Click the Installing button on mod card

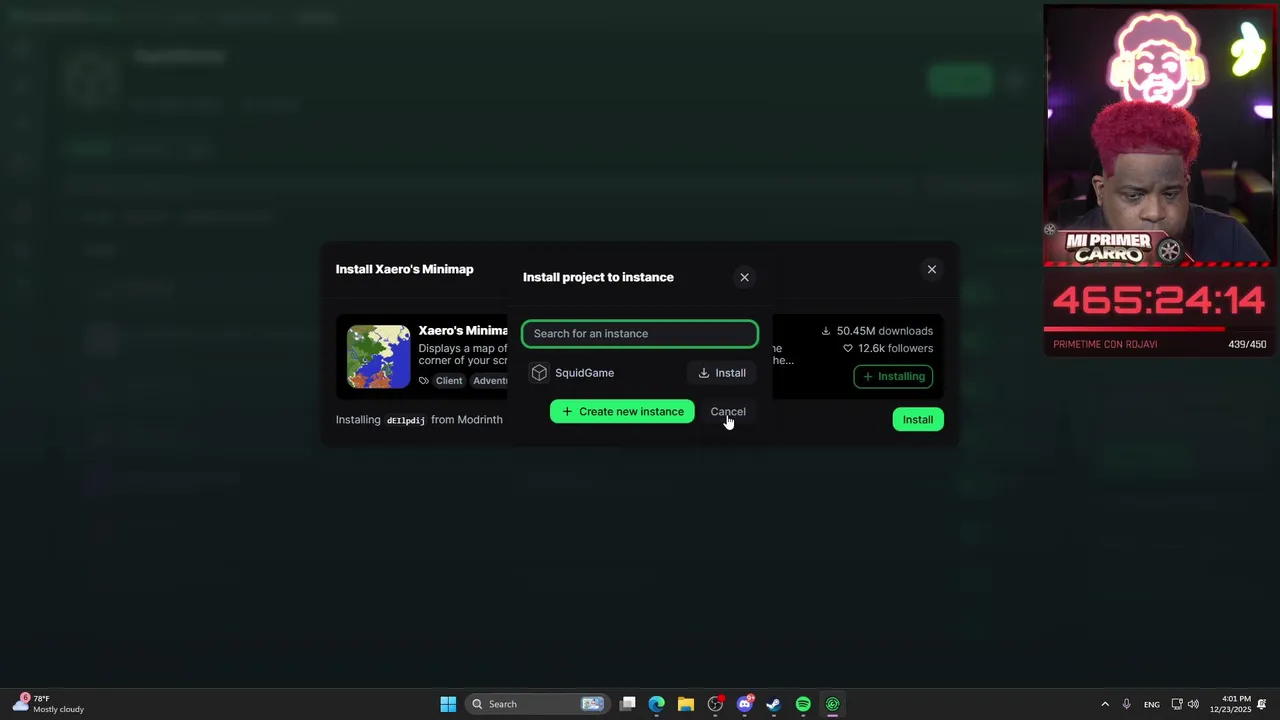point(893,376)
